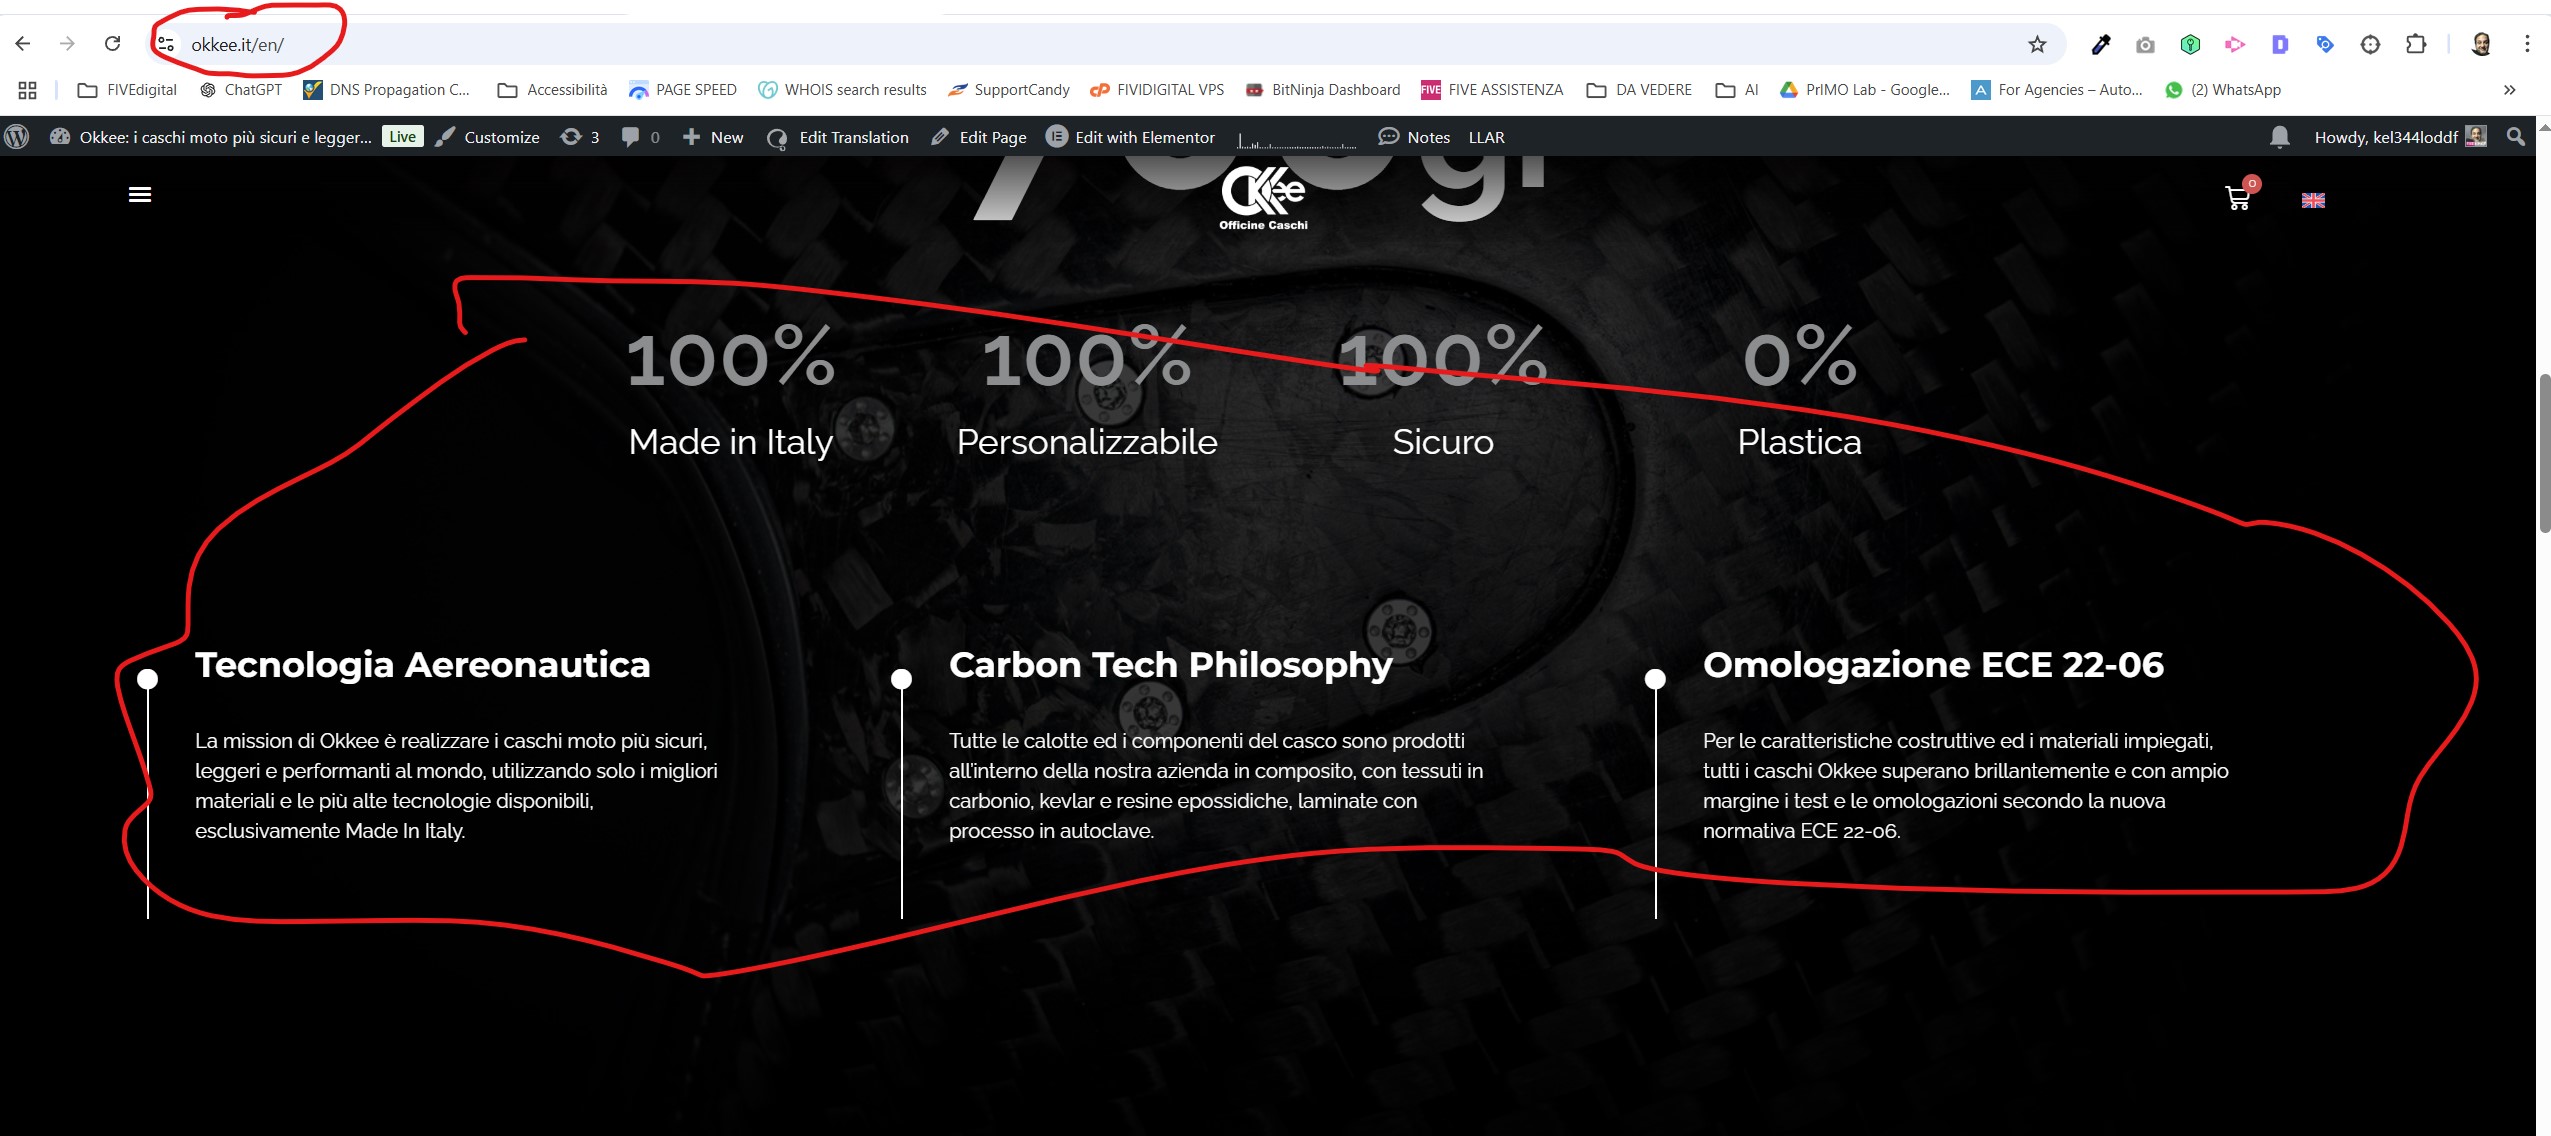2551x1136 pixels.
Task: Open PrIMO Lab Google bookmark
Action: (1865, 90)
